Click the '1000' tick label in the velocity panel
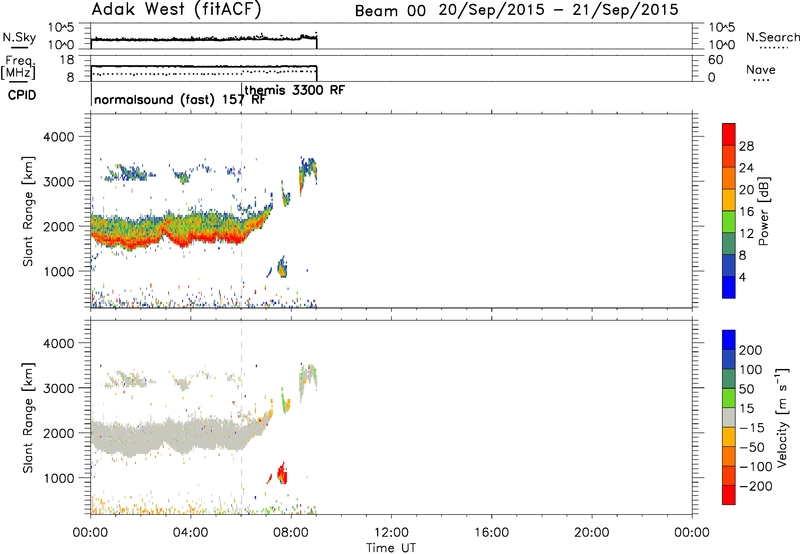Viewport: 800px width, 554px height. pyautogui.click(x=58, y=478)
